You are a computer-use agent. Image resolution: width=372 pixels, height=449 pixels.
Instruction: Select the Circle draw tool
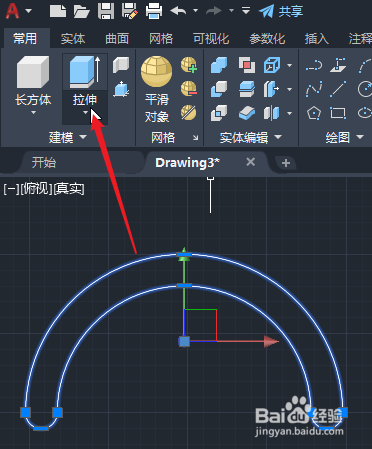pyautogui.click(x=364, y=89)
